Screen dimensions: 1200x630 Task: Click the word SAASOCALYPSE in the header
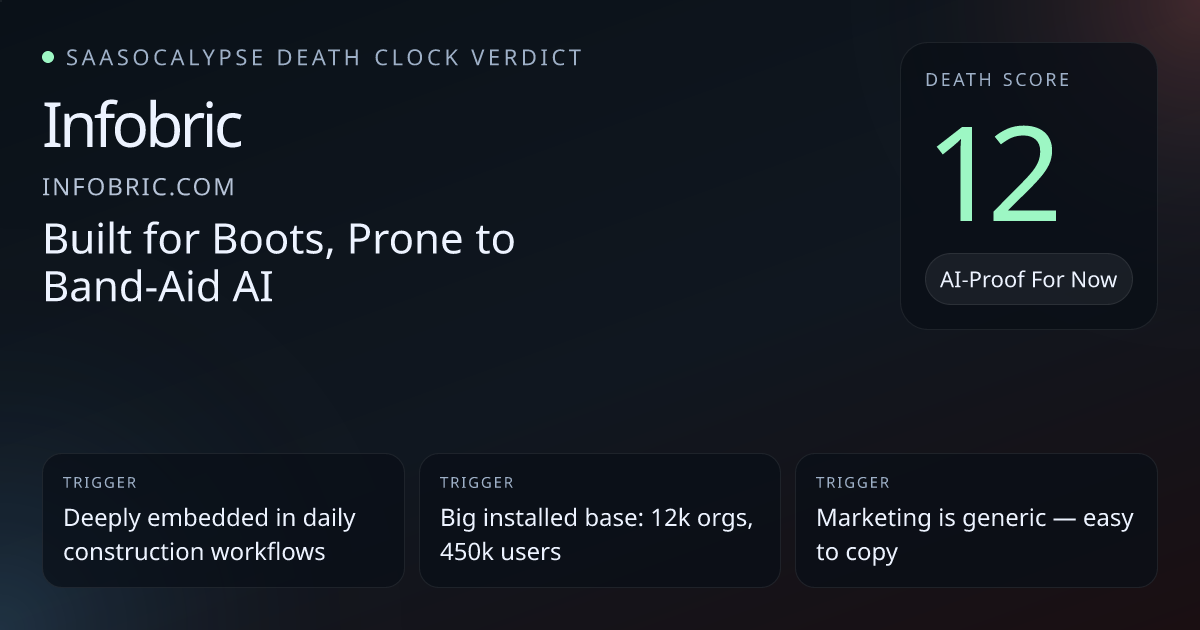point(165,57)
